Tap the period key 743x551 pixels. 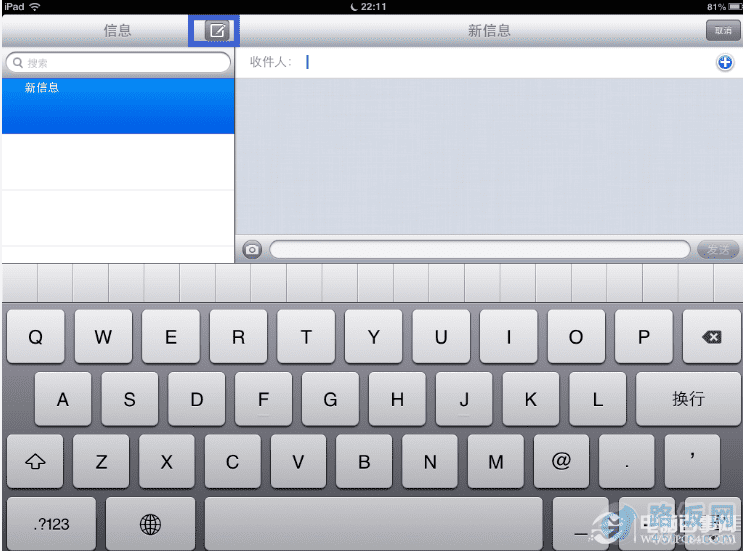[627, 461]
